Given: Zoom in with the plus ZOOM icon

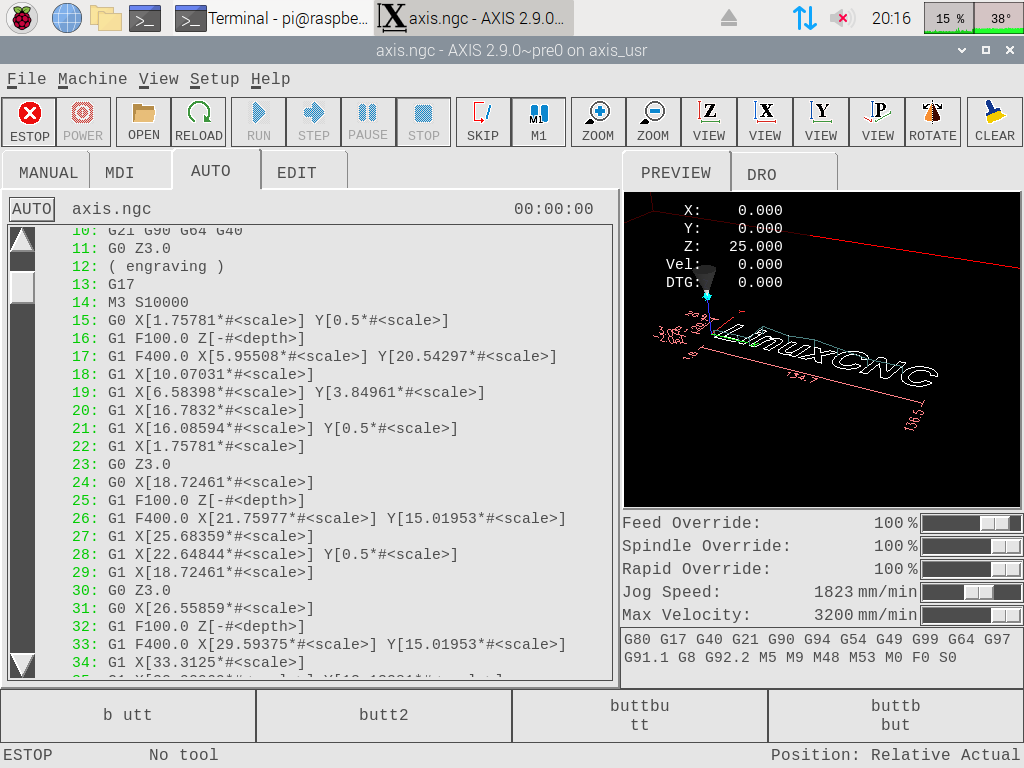Looking at the screenshot, I should coord(598,122).
